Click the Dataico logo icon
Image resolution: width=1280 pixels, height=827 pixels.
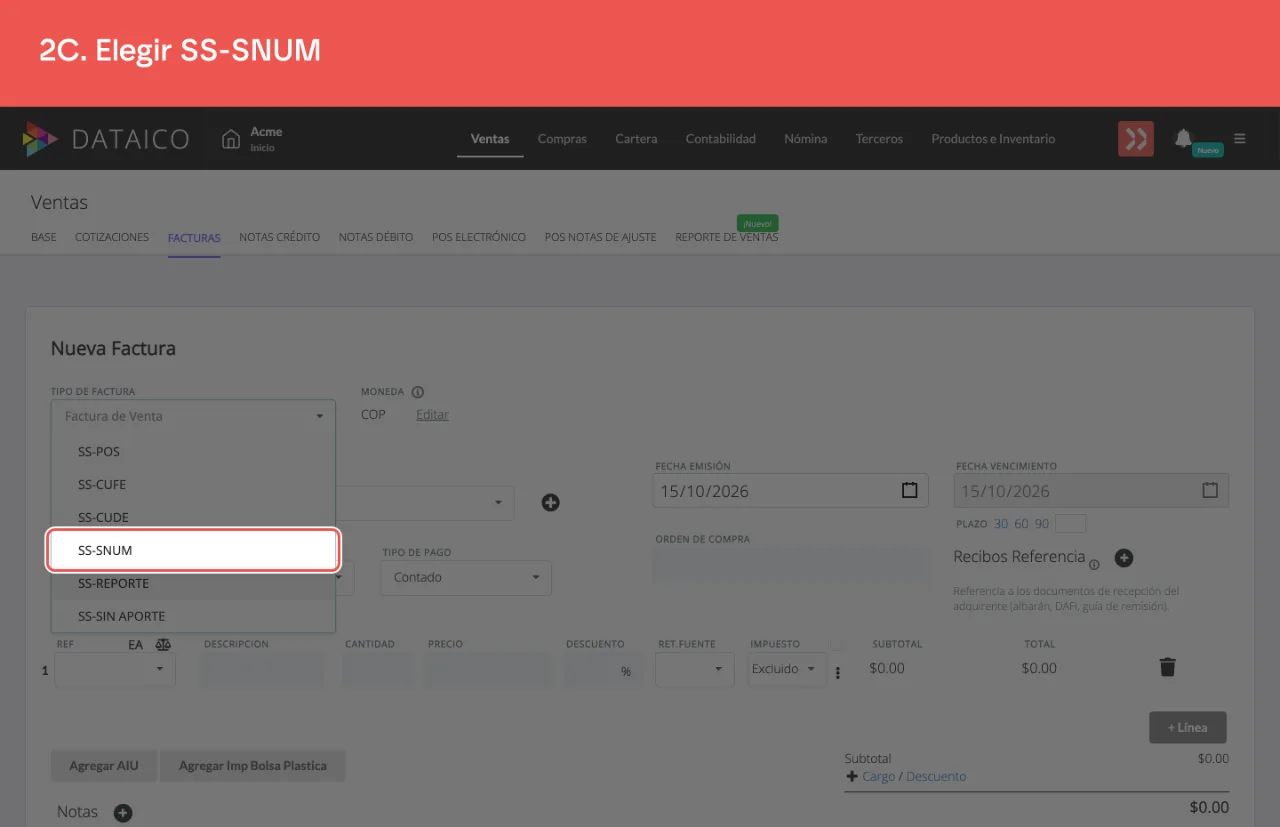tap(41, 139)
